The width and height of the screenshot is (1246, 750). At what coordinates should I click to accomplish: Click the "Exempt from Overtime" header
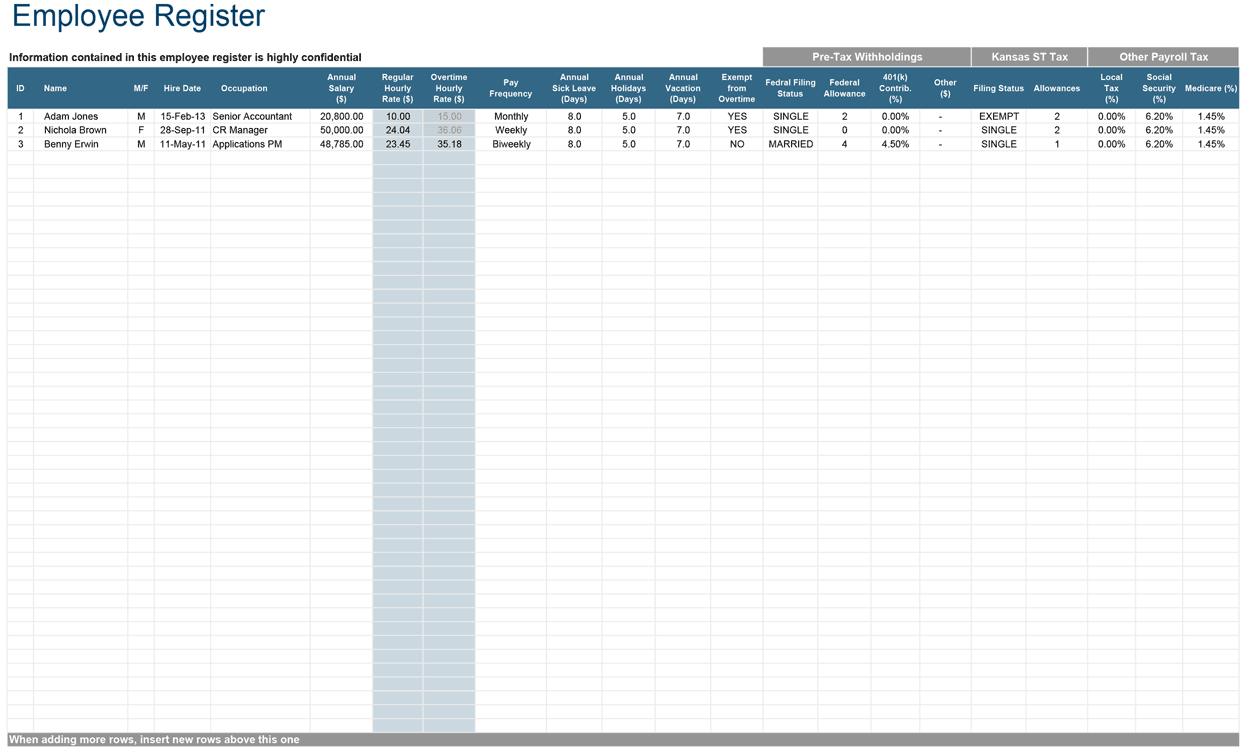tap(737, 88)
